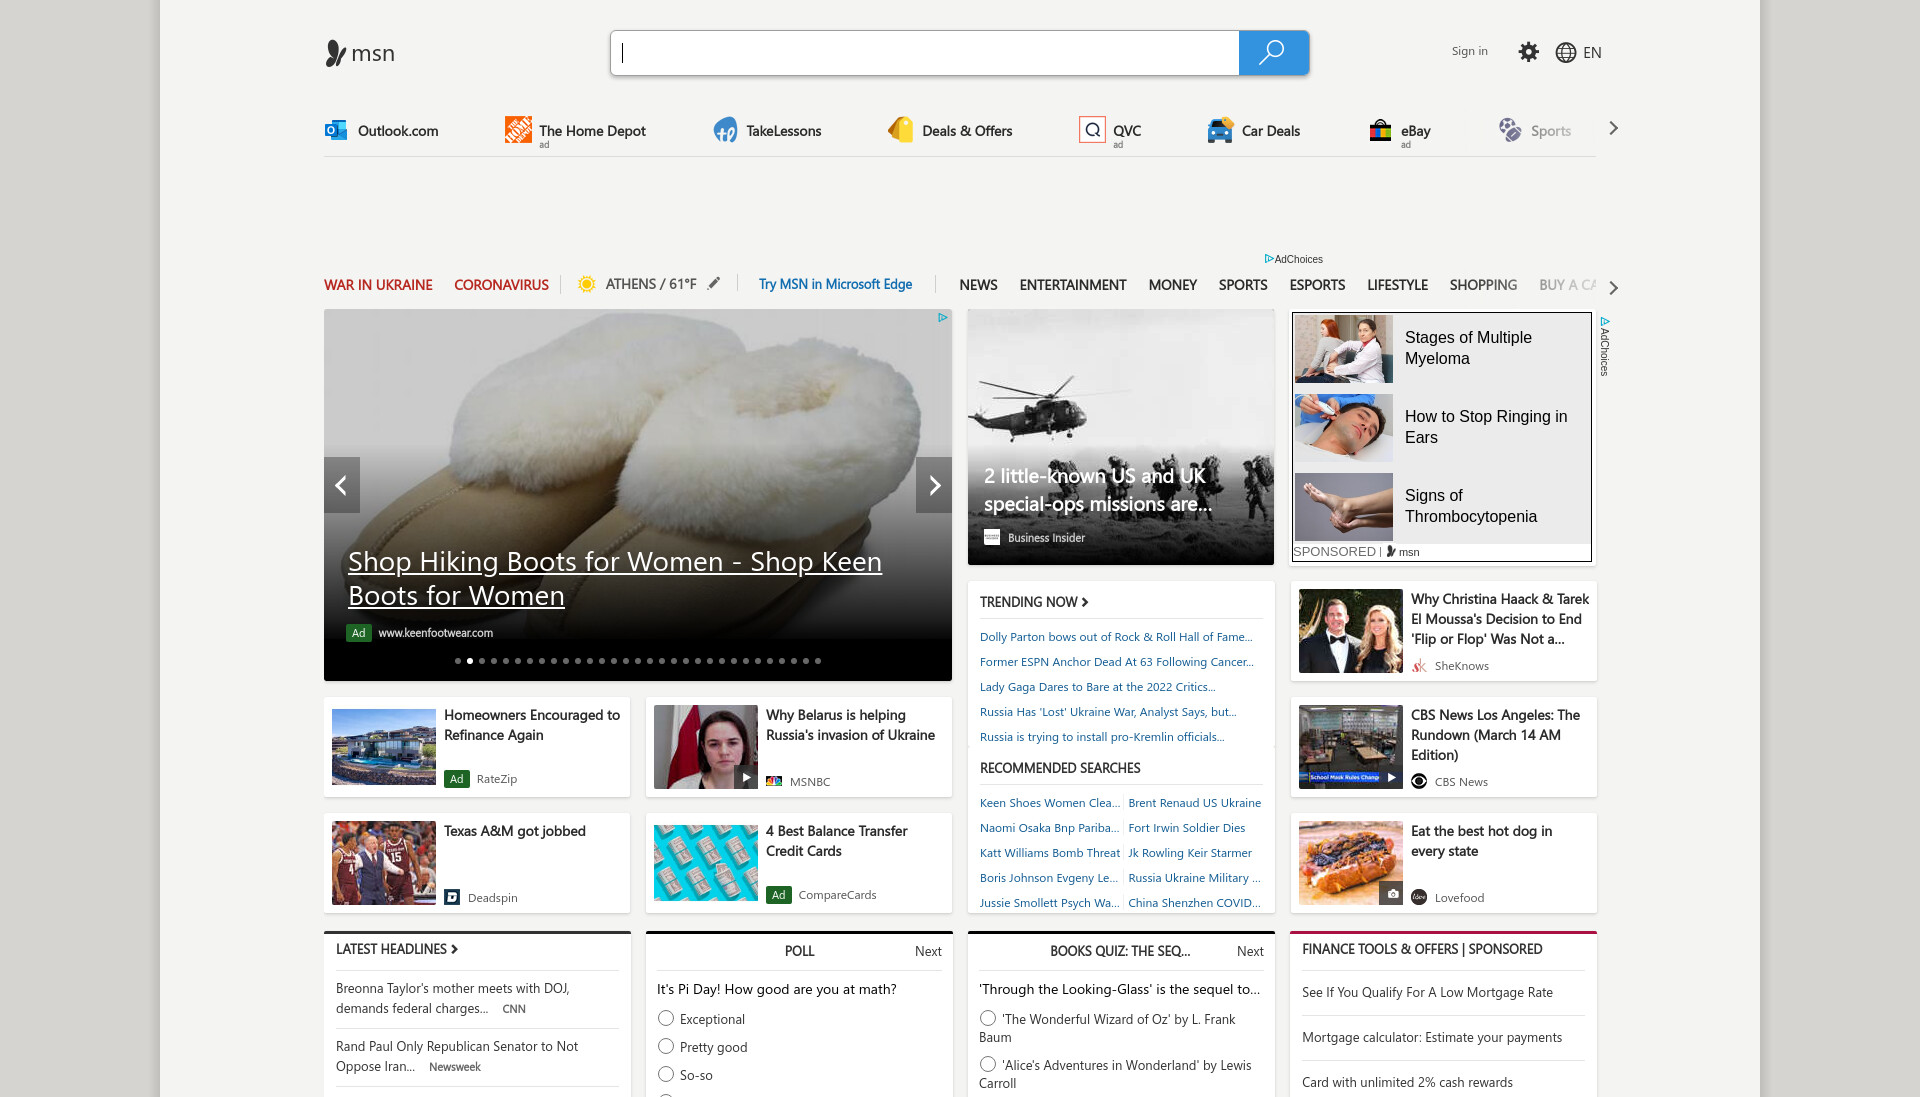Click ad info triangle on slideshow
The width and height of the screenshot is (1920, 1097).
click(x=942, y=318)
